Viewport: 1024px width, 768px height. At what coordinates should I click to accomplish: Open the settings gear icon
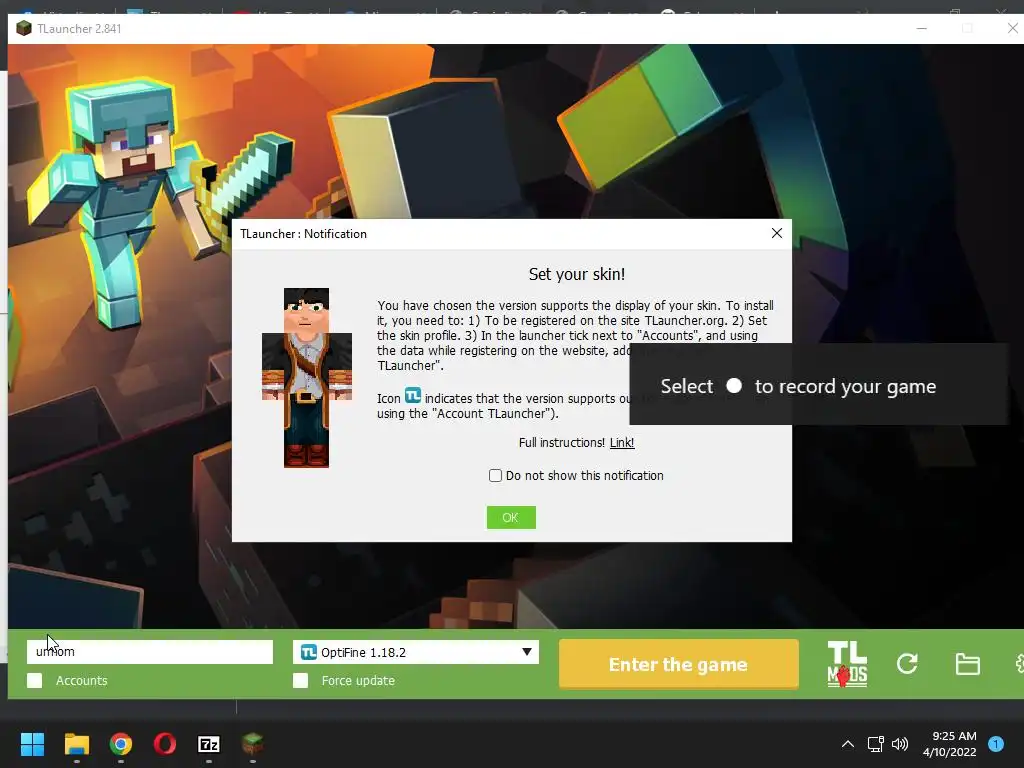(1019, 664)
